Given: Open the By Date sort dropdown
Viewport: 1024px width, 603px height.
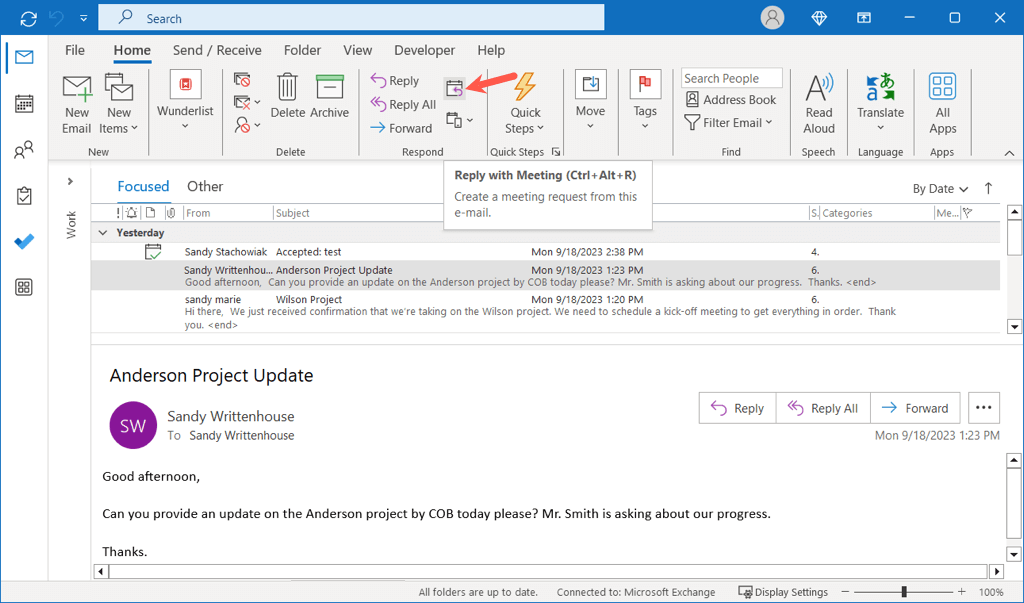Looking at the screenshot, I should (940, 188).
